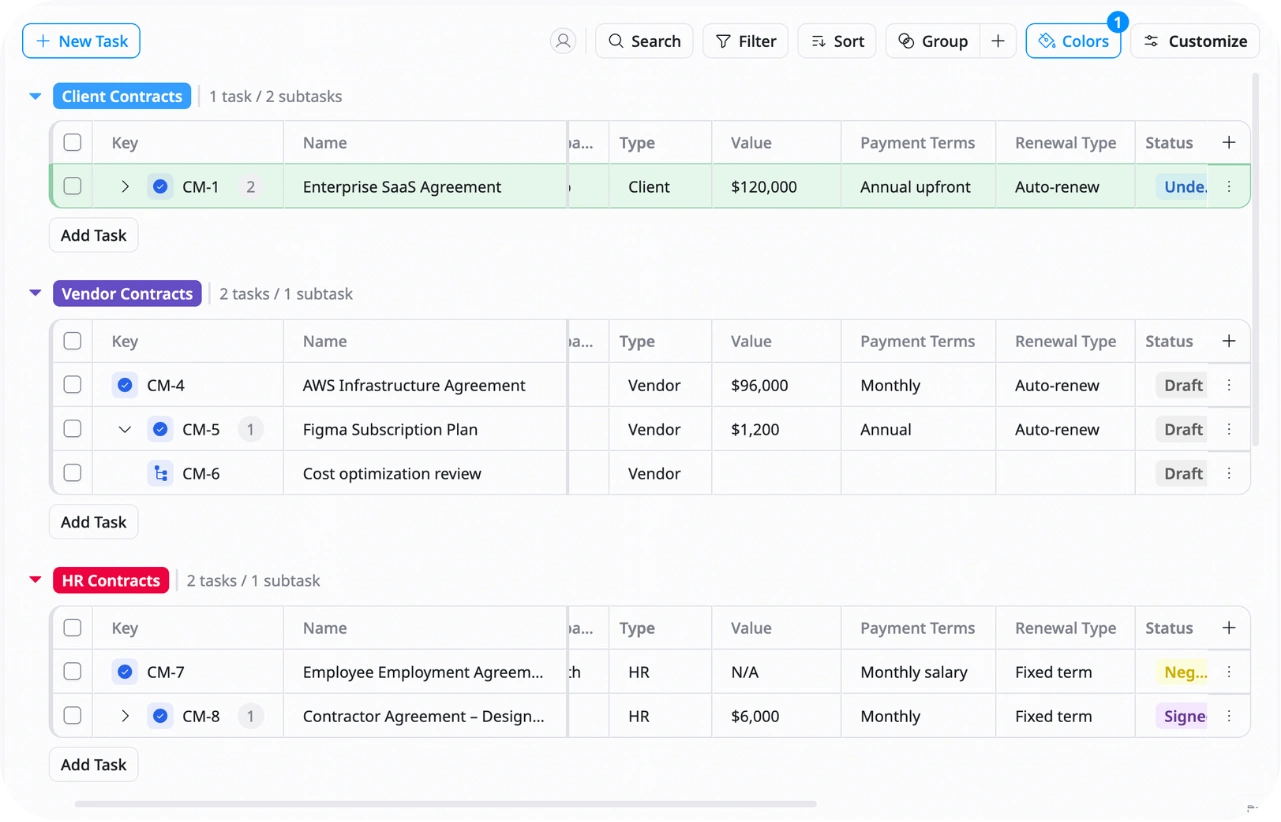This screenshot has height=822, width=1281.
Task: Click the task type icon for CM-7
Action: [125, 672]
